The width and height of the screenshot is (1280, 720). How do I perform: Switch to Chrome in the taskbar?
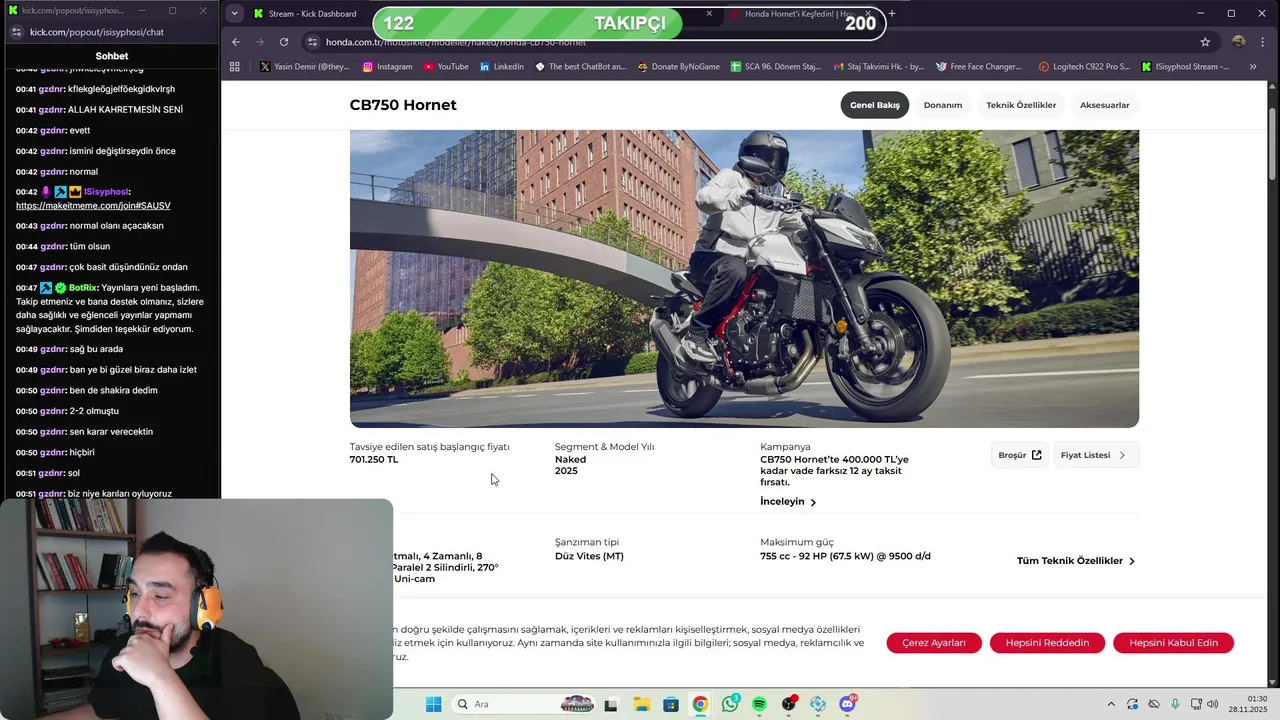pyautogui.click(x=700, y=704)
